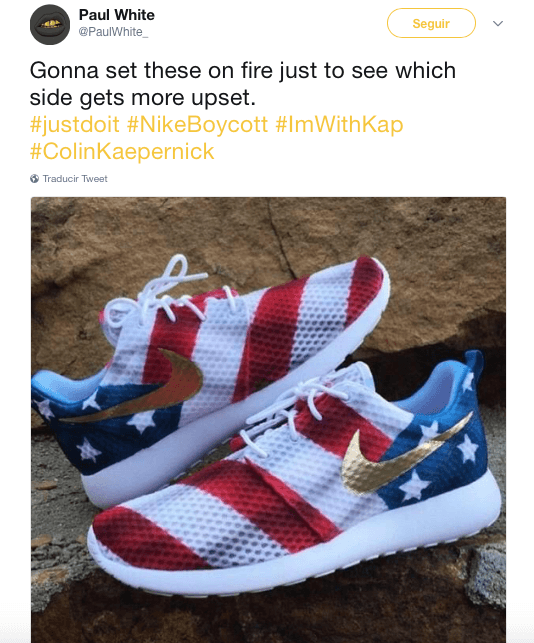The height and width of the screenshot is (643, 534).
Task: Click the gold swoosh on the front shoe
Action: point(406,455)
